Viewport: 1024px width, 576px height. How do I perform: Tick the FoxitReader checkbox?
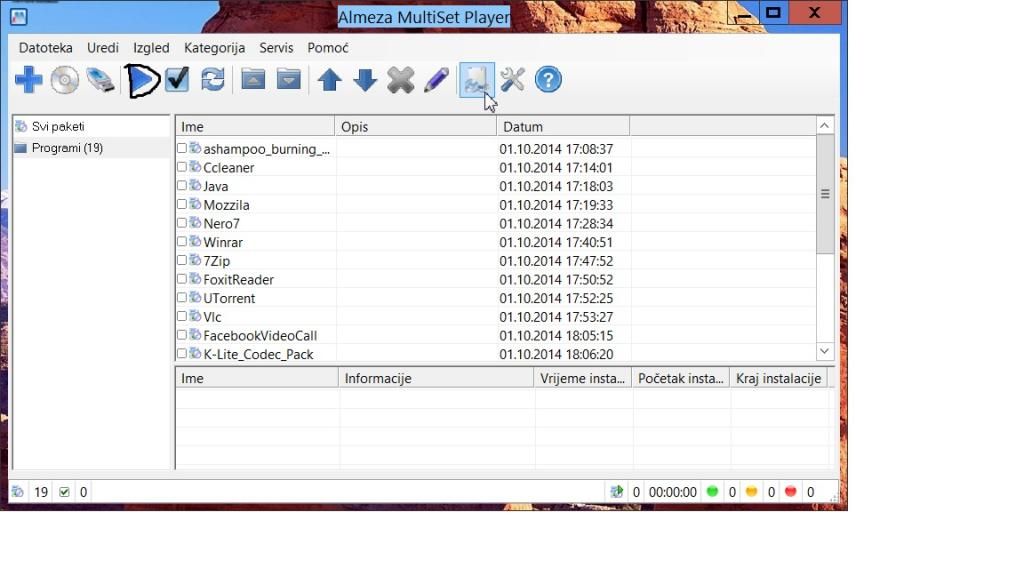[x=182, y=279]
